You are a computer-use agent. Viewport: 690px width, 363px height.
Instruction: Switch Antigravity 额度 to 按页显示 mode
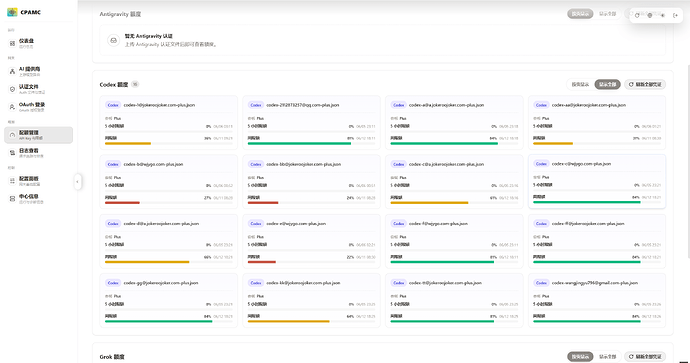(x=580, y=14)
